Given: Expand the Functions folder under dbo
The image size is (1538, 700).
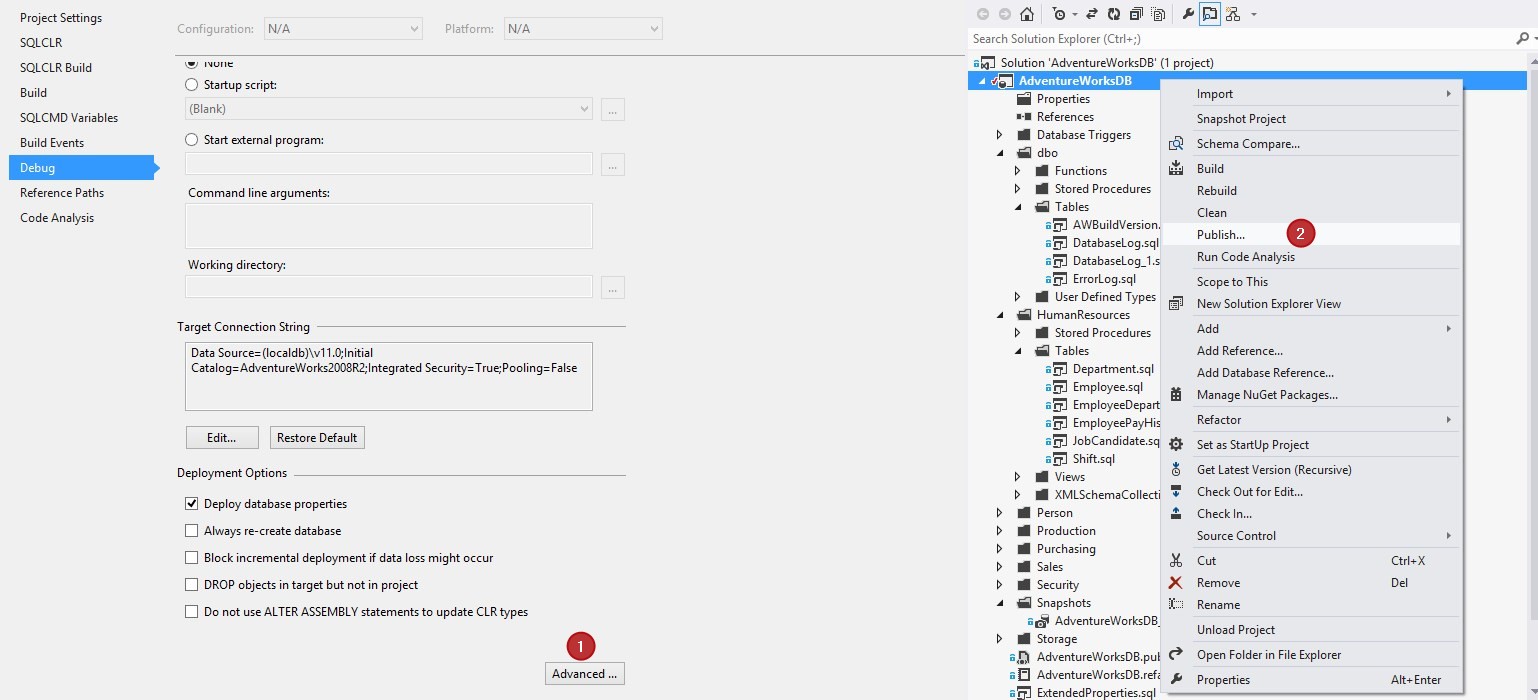Looking at the screenshot, I should (1017, 171).
